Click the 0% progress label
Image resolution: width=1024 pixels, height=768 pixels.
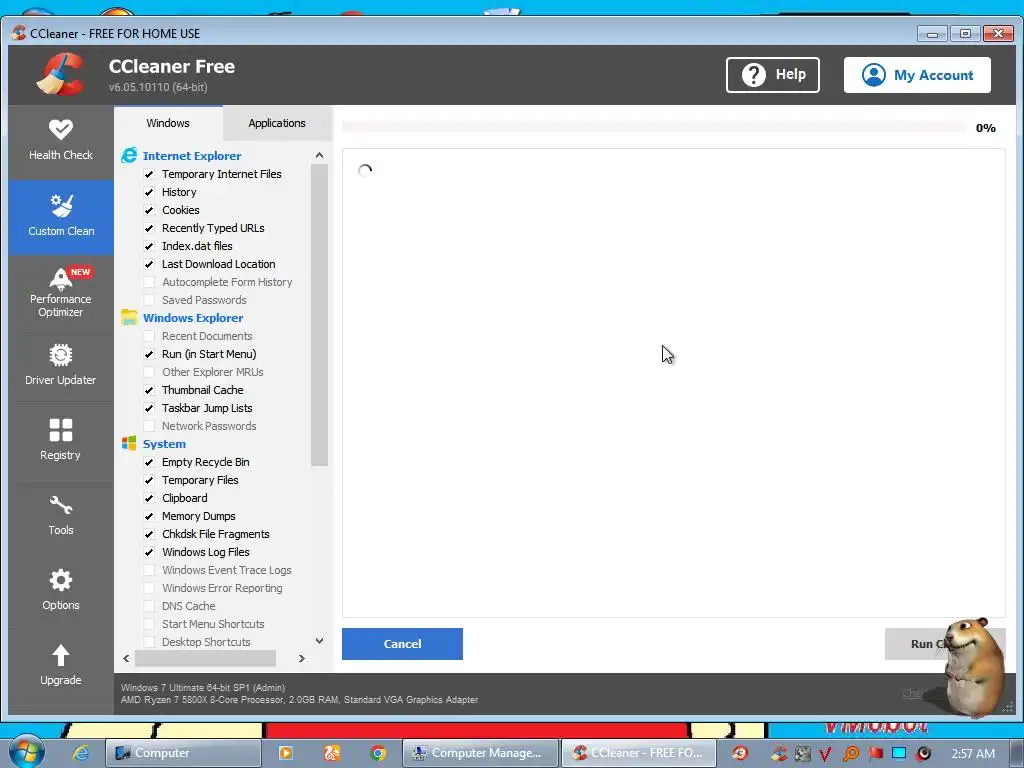tap(985, 128)
